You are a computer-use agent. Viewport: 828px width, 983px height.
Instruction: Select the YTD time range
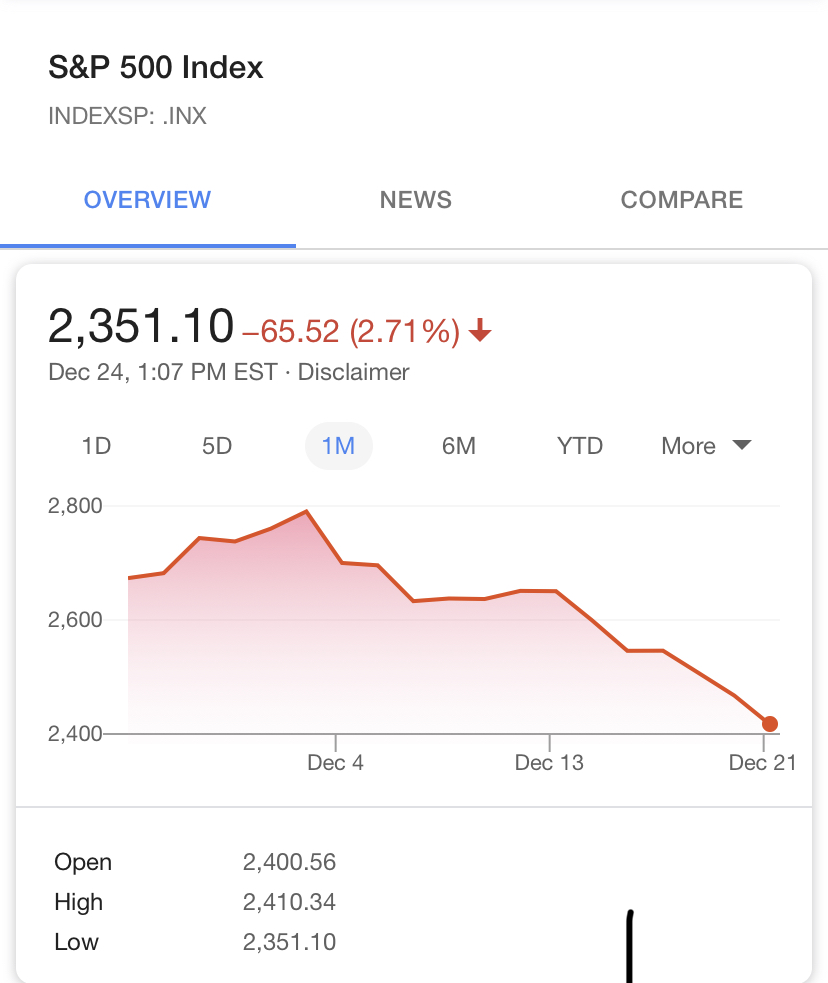(x=580, y=446)
